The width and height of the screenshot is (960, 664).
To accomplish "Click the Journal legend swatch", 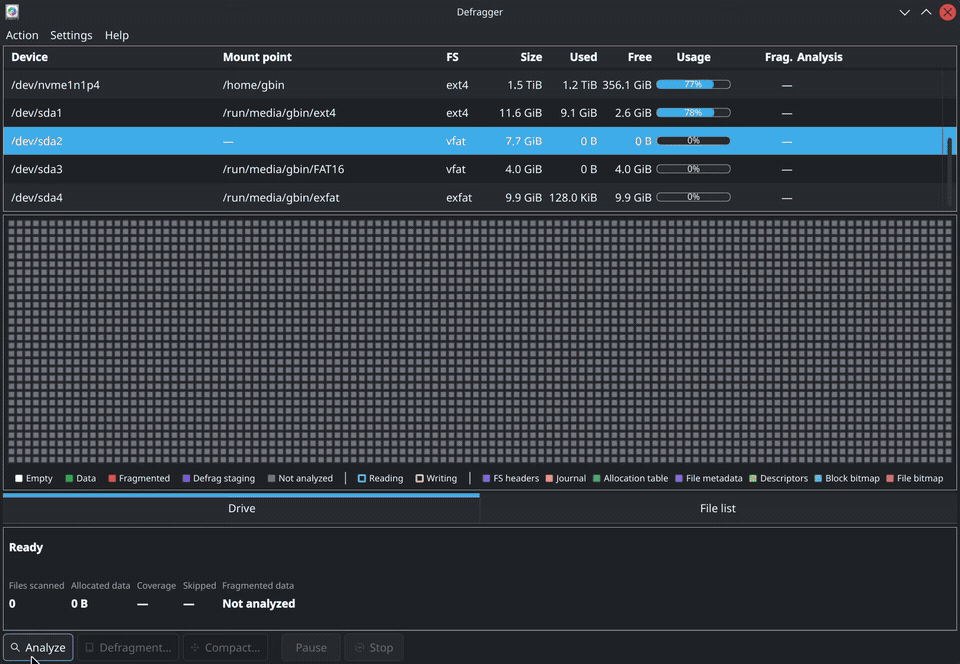I will [549, 479].
